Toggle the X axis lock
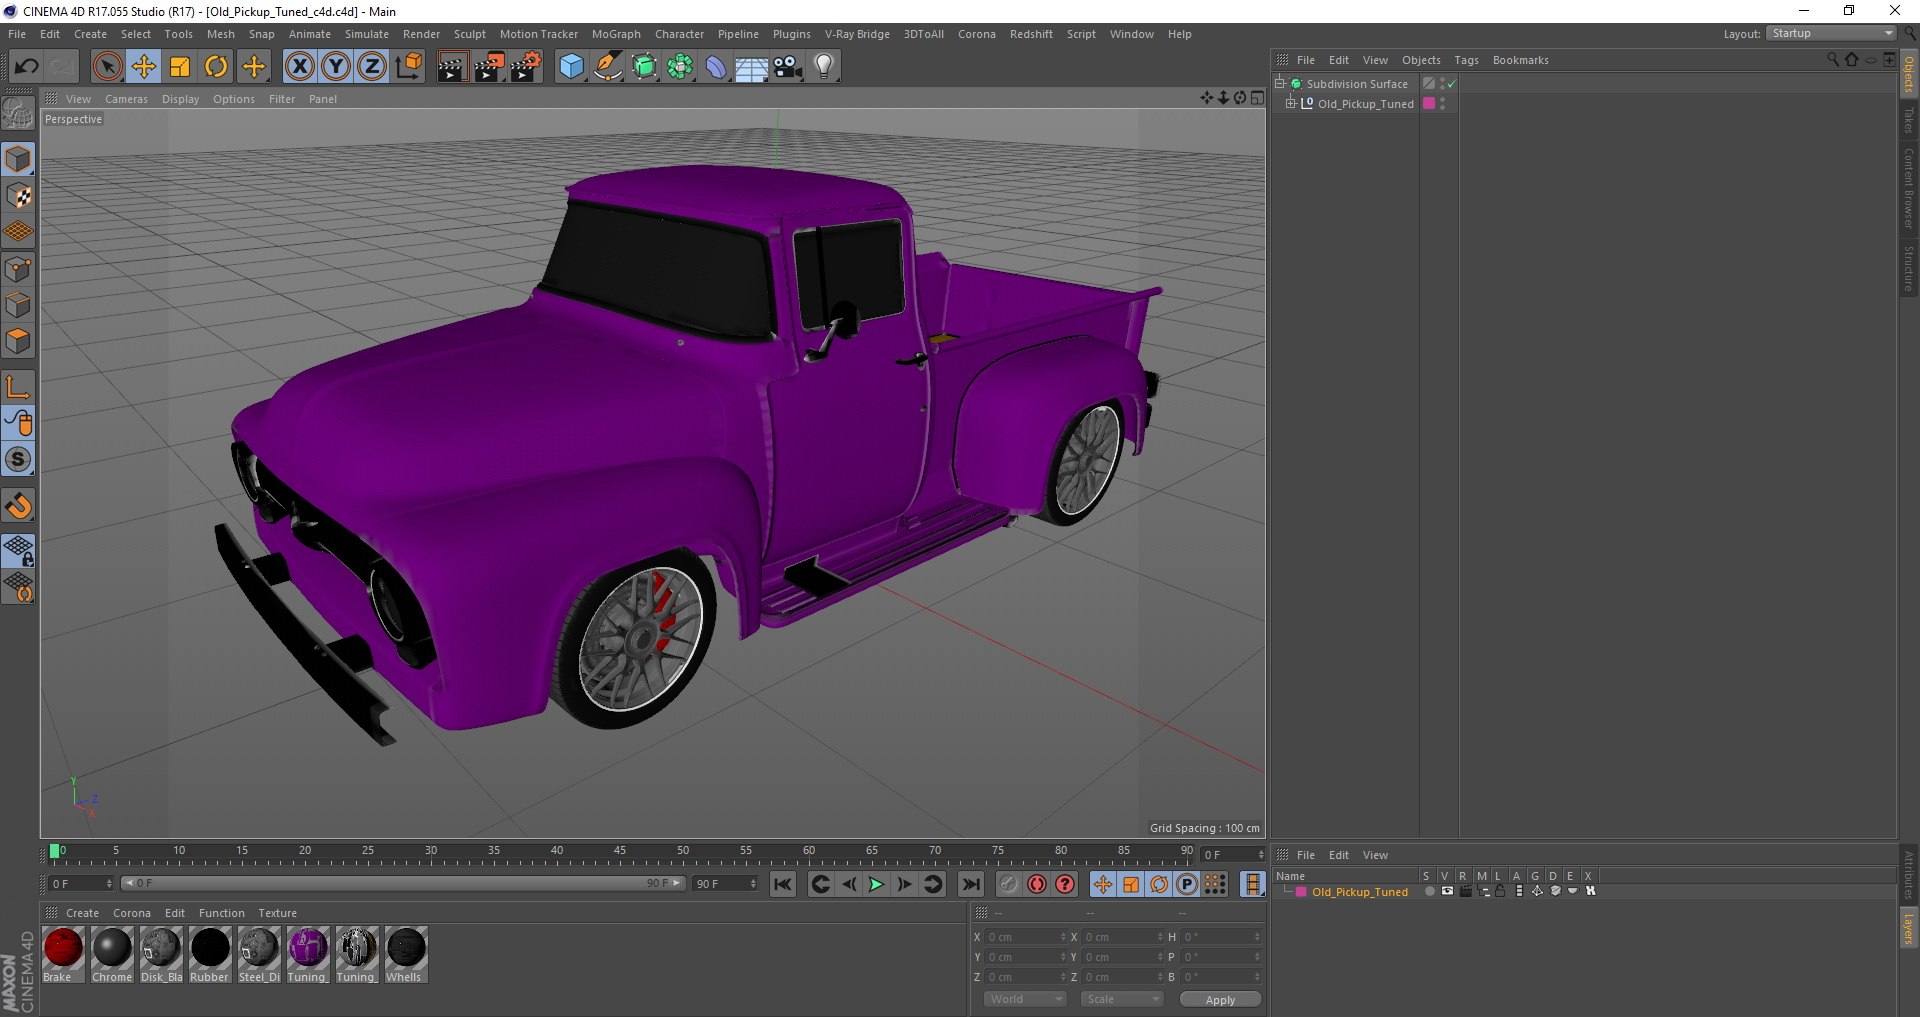Screen dimensions: 1920x1017 tap(299, 67)
